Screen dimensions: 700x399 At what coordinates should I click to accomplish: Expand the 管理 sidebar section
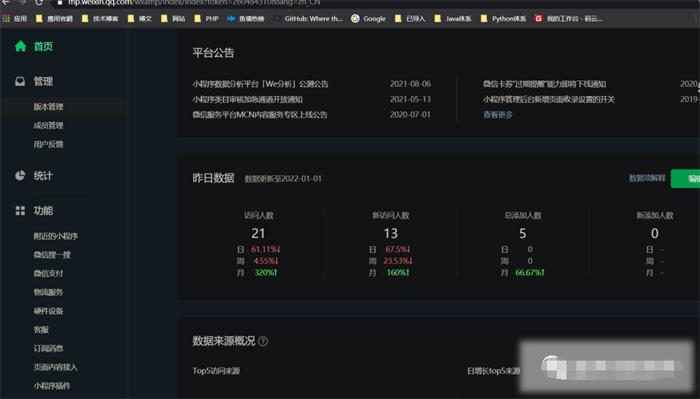pos(43,81)
